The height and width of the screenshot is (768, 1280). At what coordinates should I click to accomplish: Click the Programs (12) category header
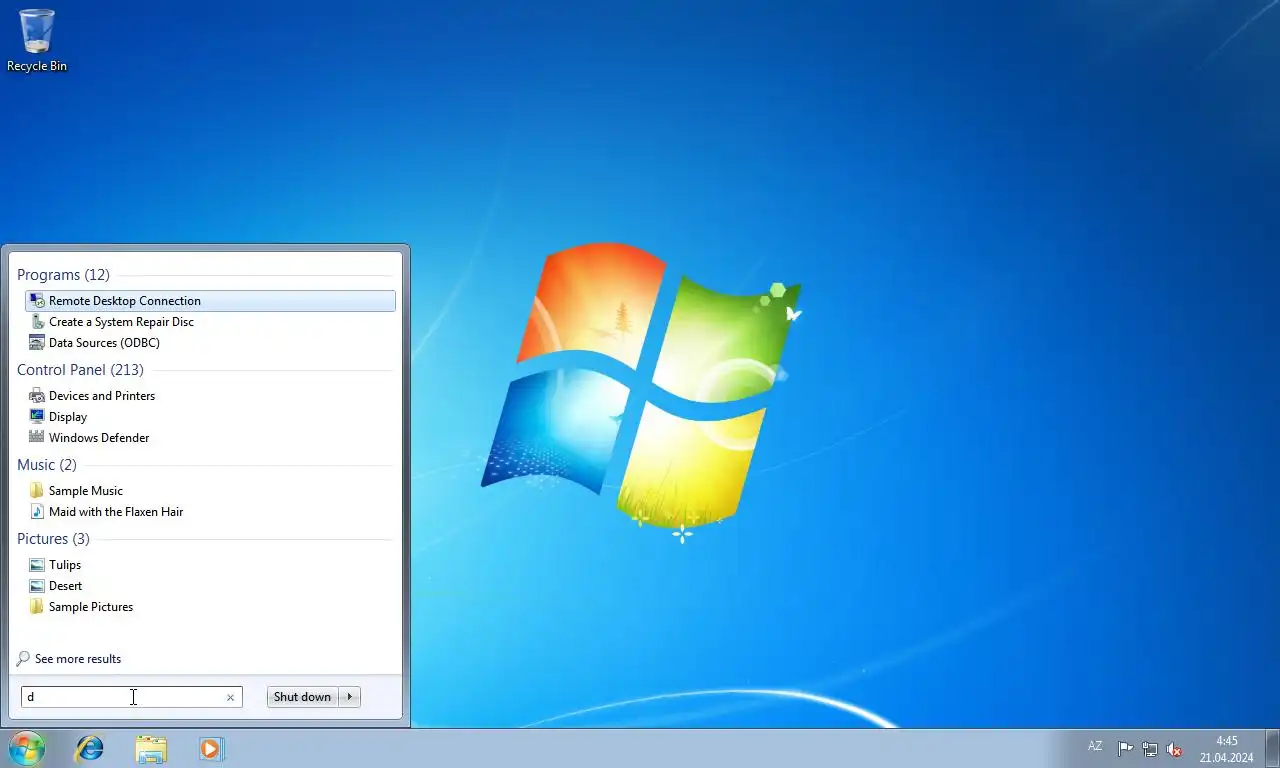(x=63, y=275)
